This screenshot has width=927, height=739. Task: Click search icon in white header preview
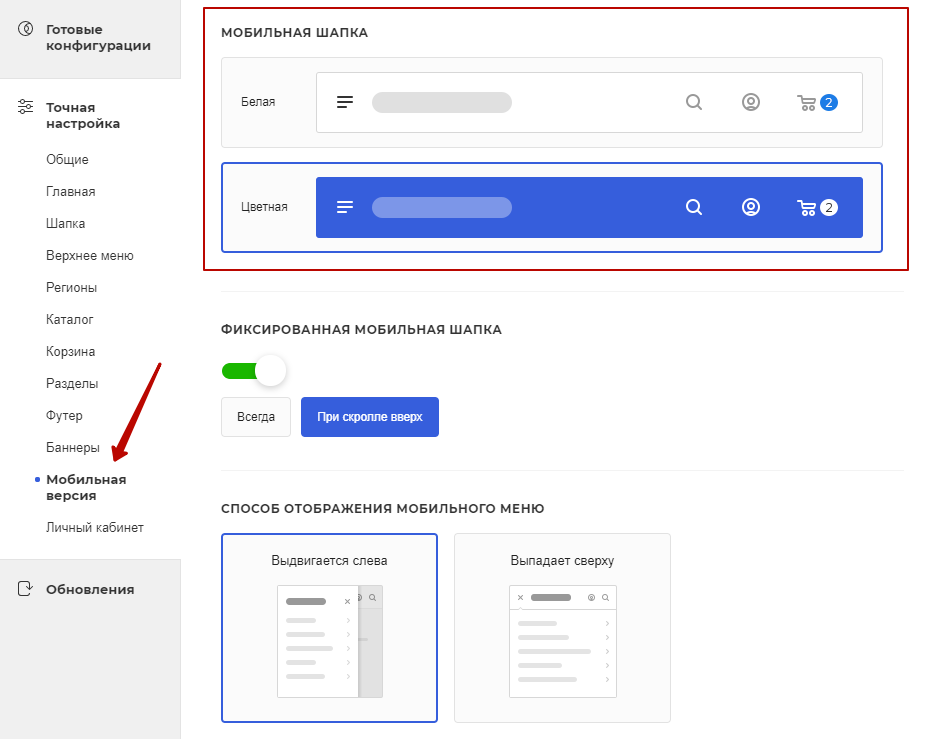[x=694, y=102]
